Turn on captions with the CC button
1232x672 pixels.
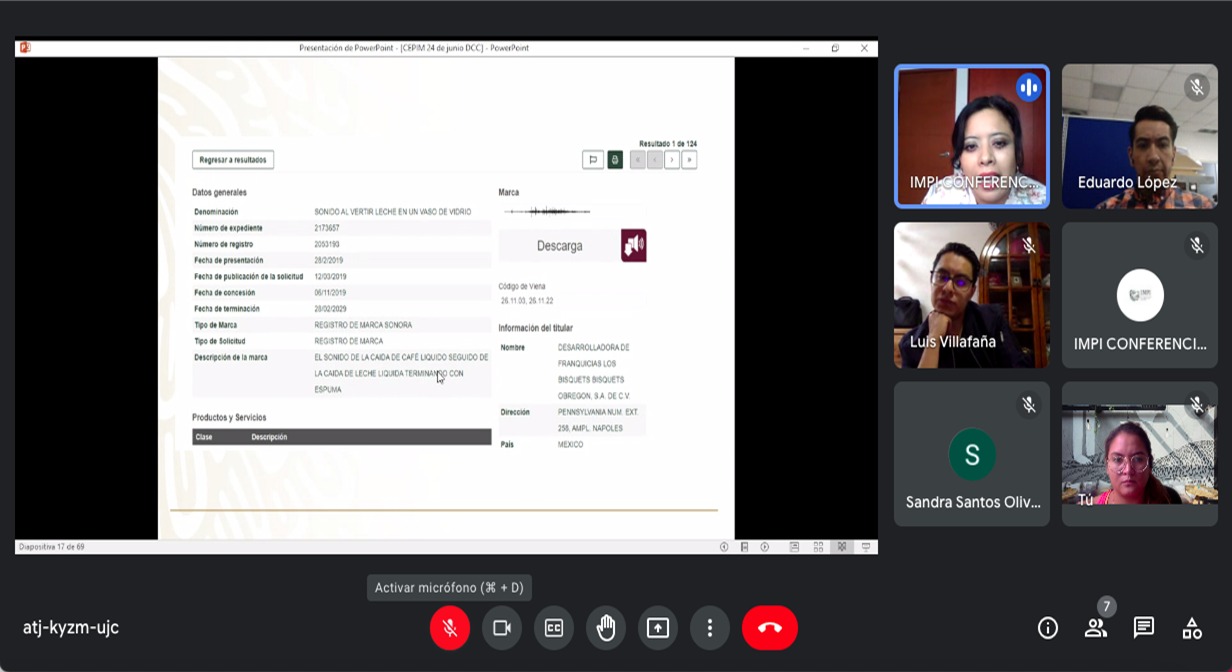554,628
